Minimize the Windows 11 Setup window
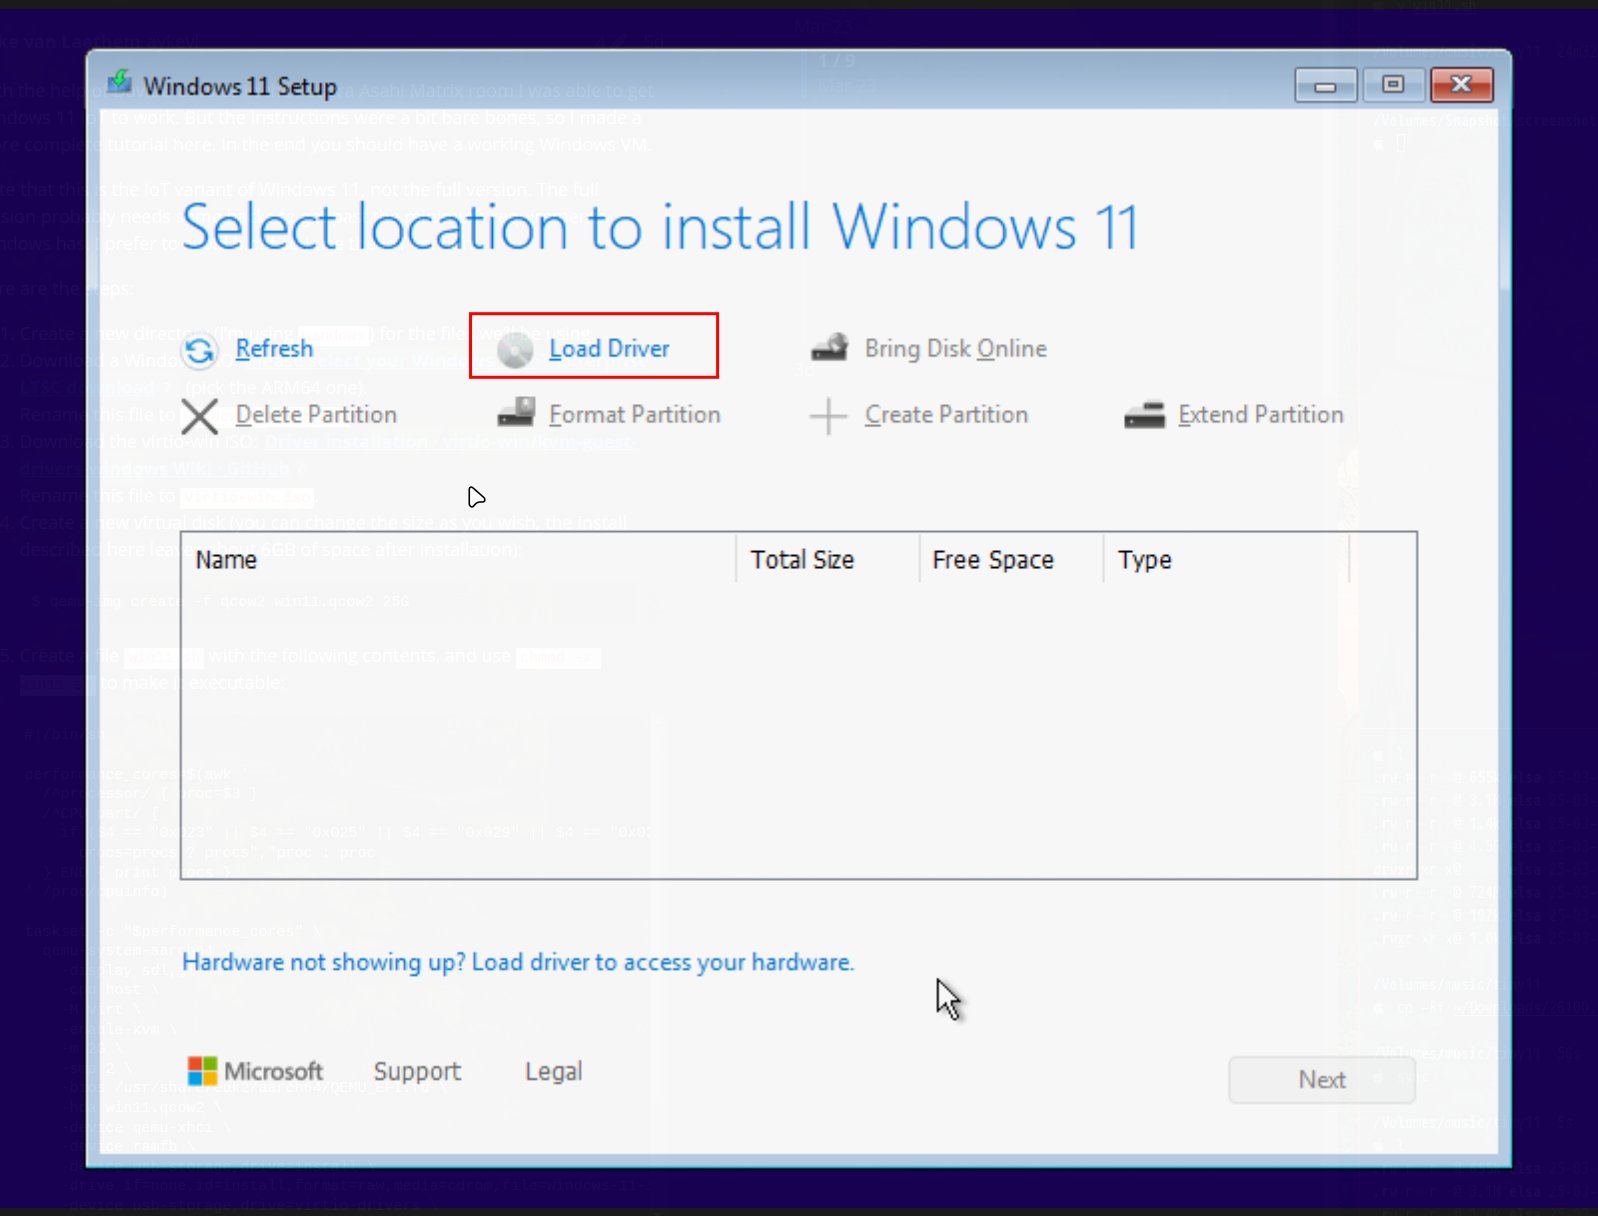The height and width of the screenshot is (1216, 1598). point(1326,86)
